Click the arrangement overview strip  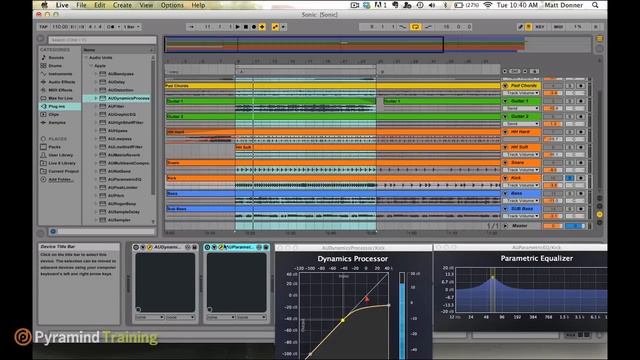pyautogui.click(x=378, y=44)
